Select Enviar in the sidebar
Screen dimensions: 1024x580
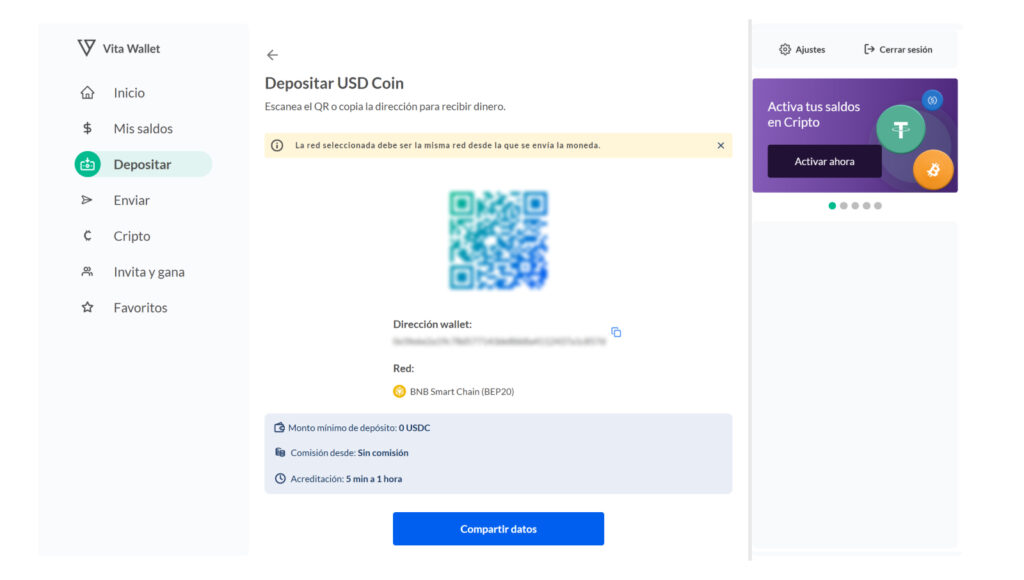[131, 200]
